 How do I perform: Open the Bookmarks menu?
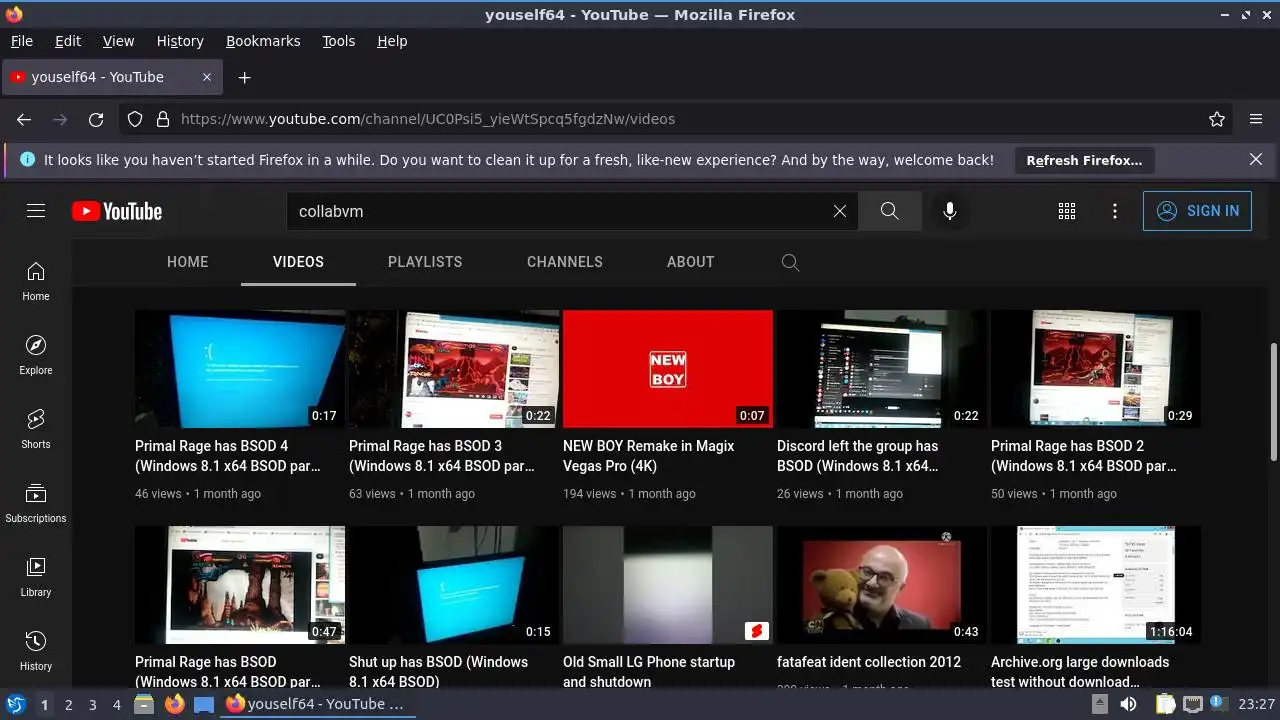point(263,41)
